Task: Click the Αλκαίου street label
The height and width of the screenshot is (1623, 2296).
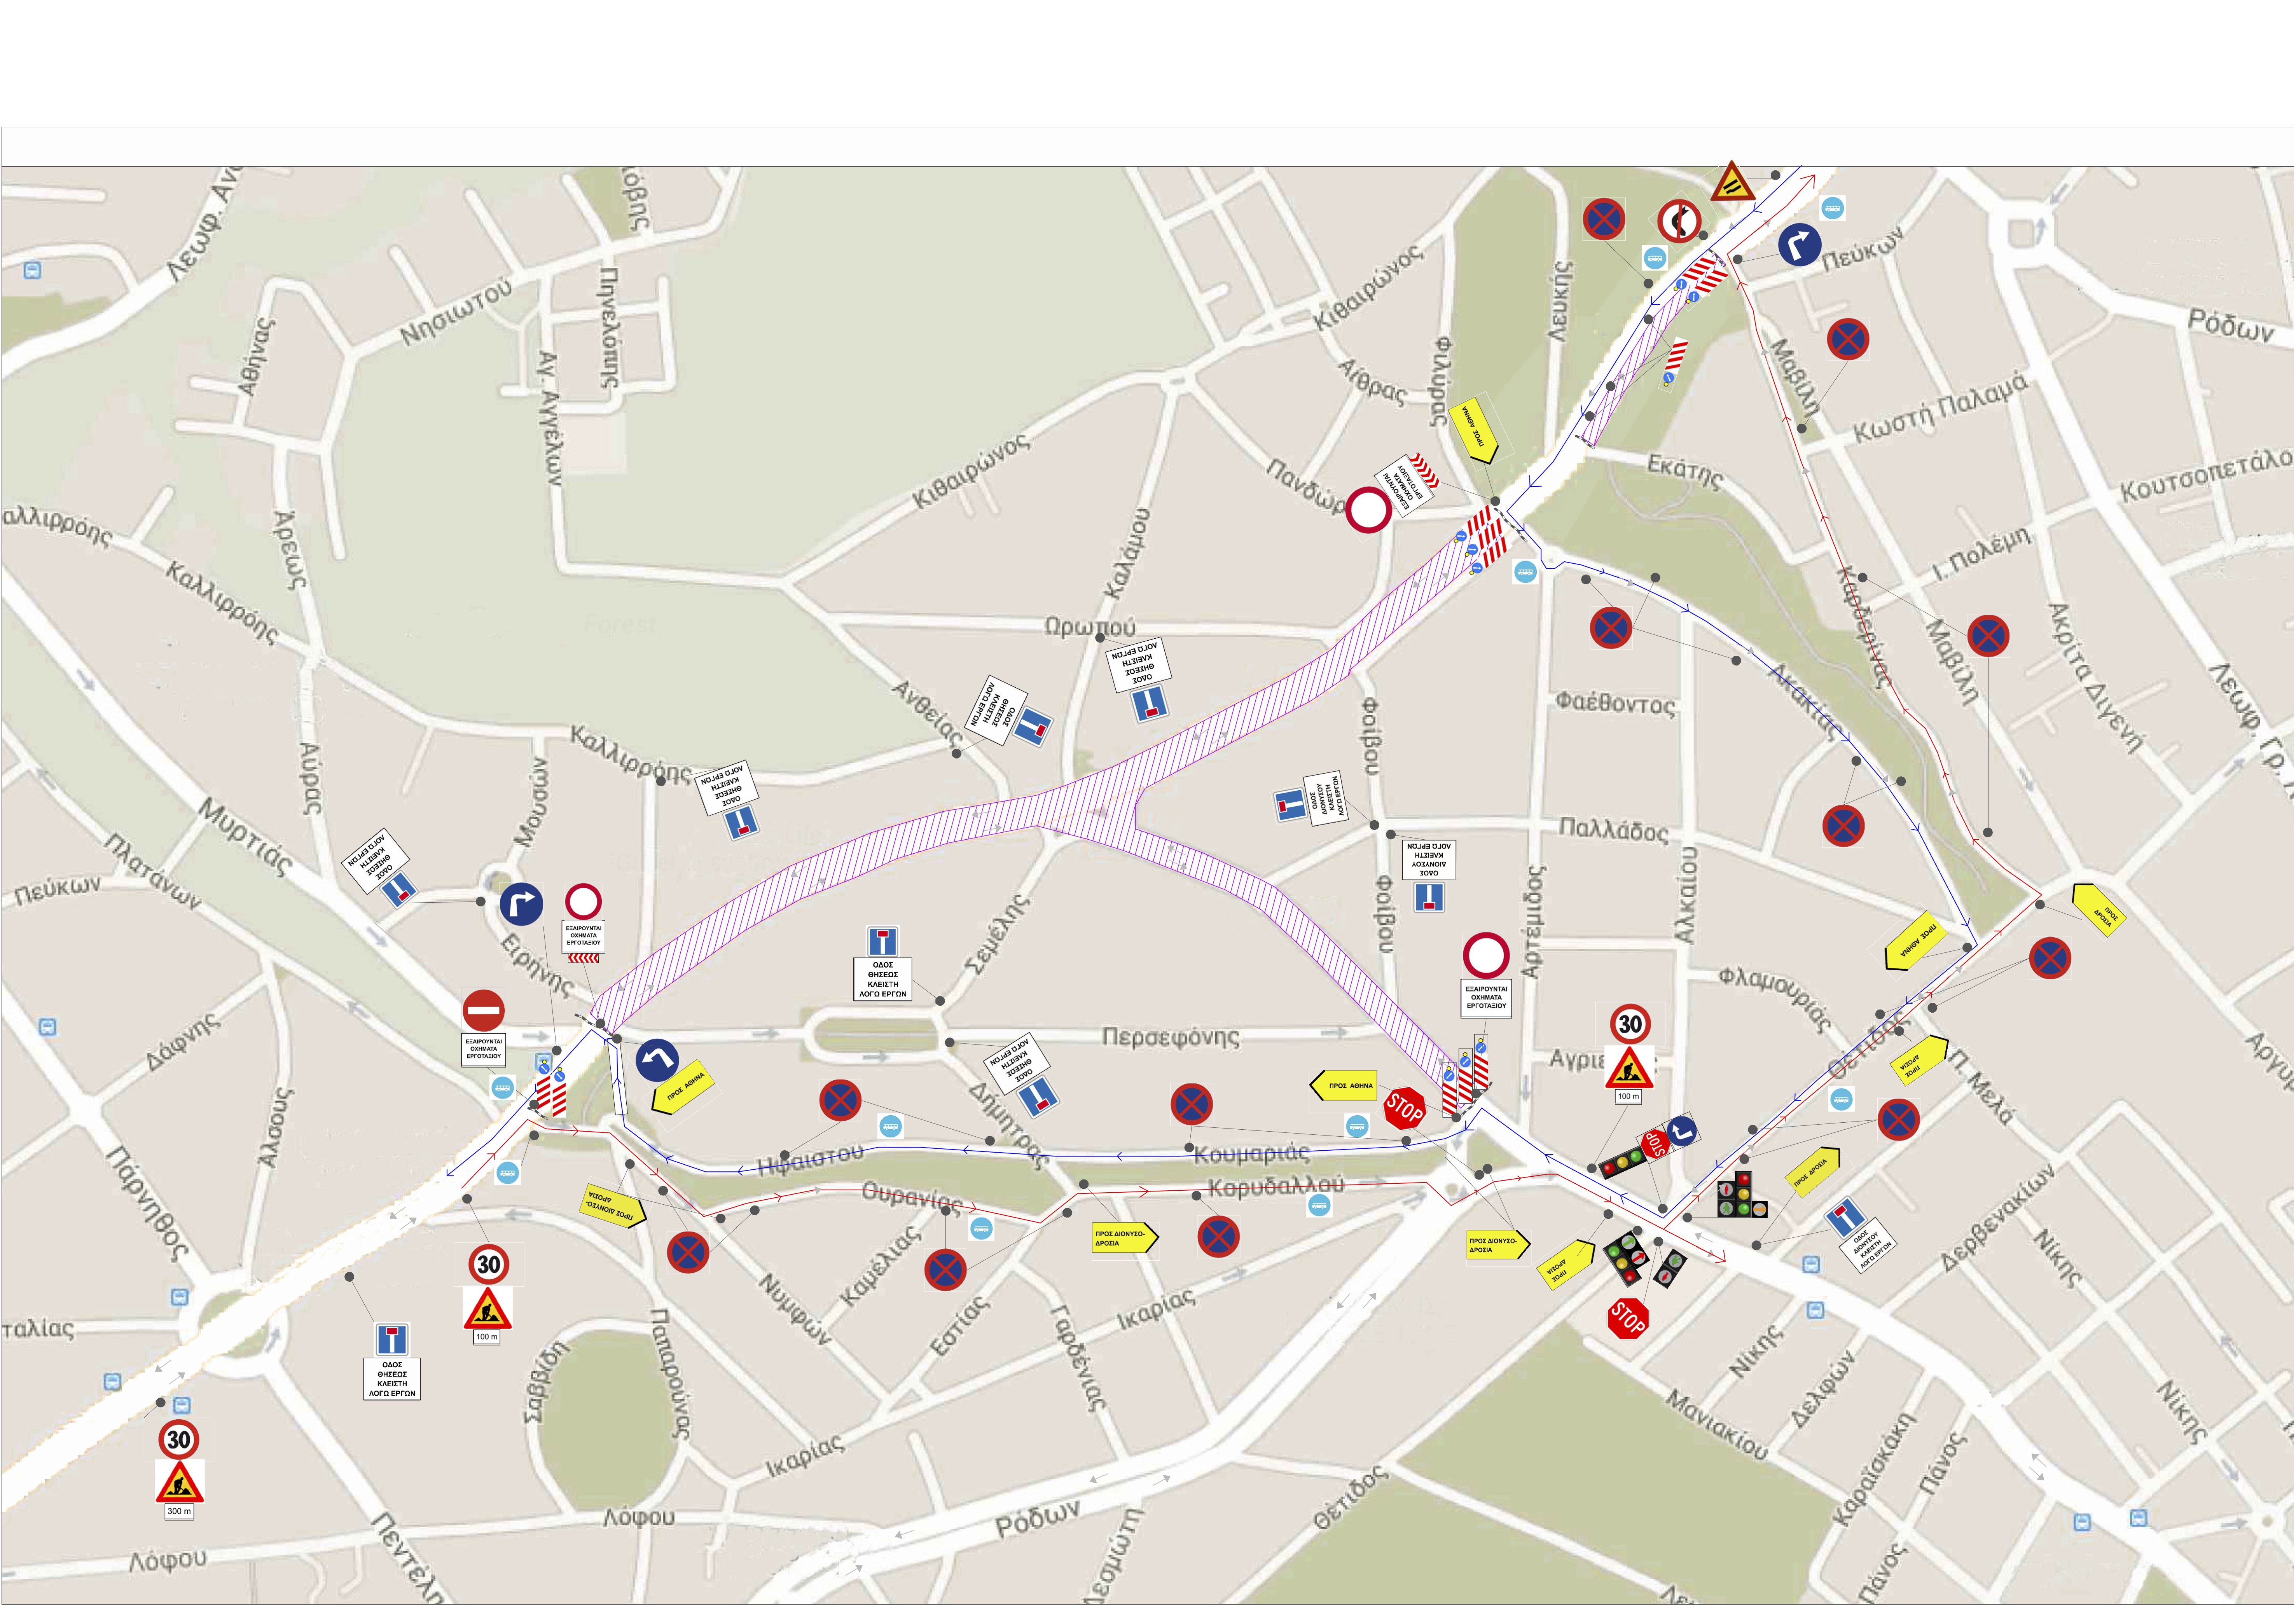Action: click(1686, 895)
